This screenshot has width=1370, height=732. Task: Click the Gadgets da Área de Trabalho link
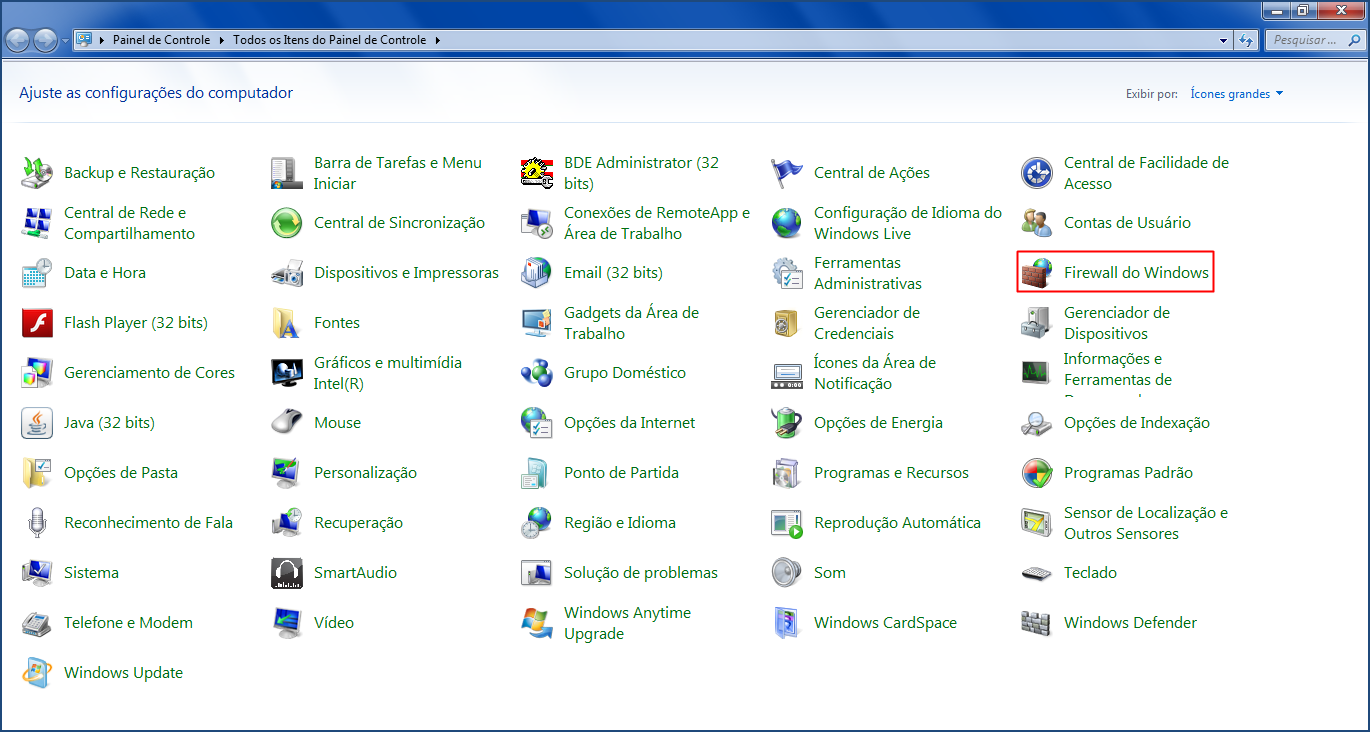coord(632,323)
